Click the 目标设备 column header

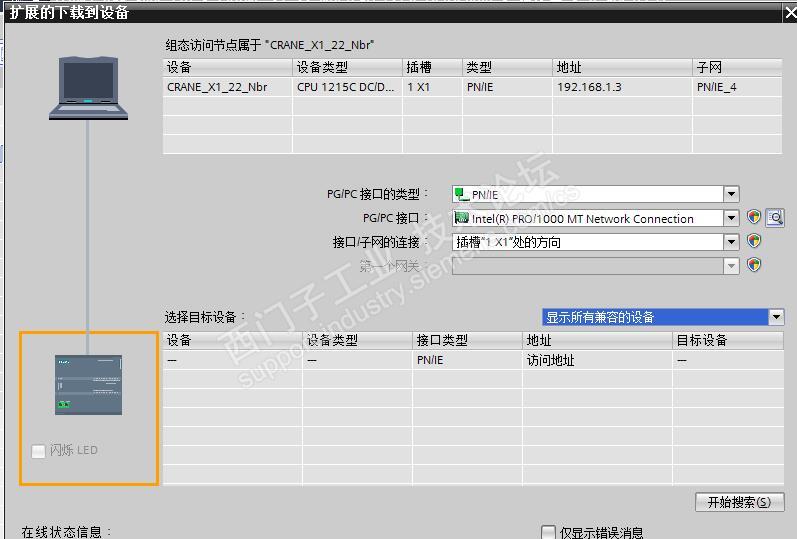tap(728, 340)
